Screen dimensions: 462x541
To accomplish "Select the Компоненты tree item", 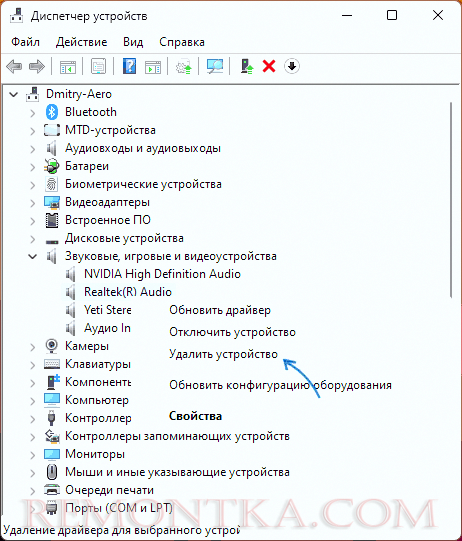I will (98, 382).
